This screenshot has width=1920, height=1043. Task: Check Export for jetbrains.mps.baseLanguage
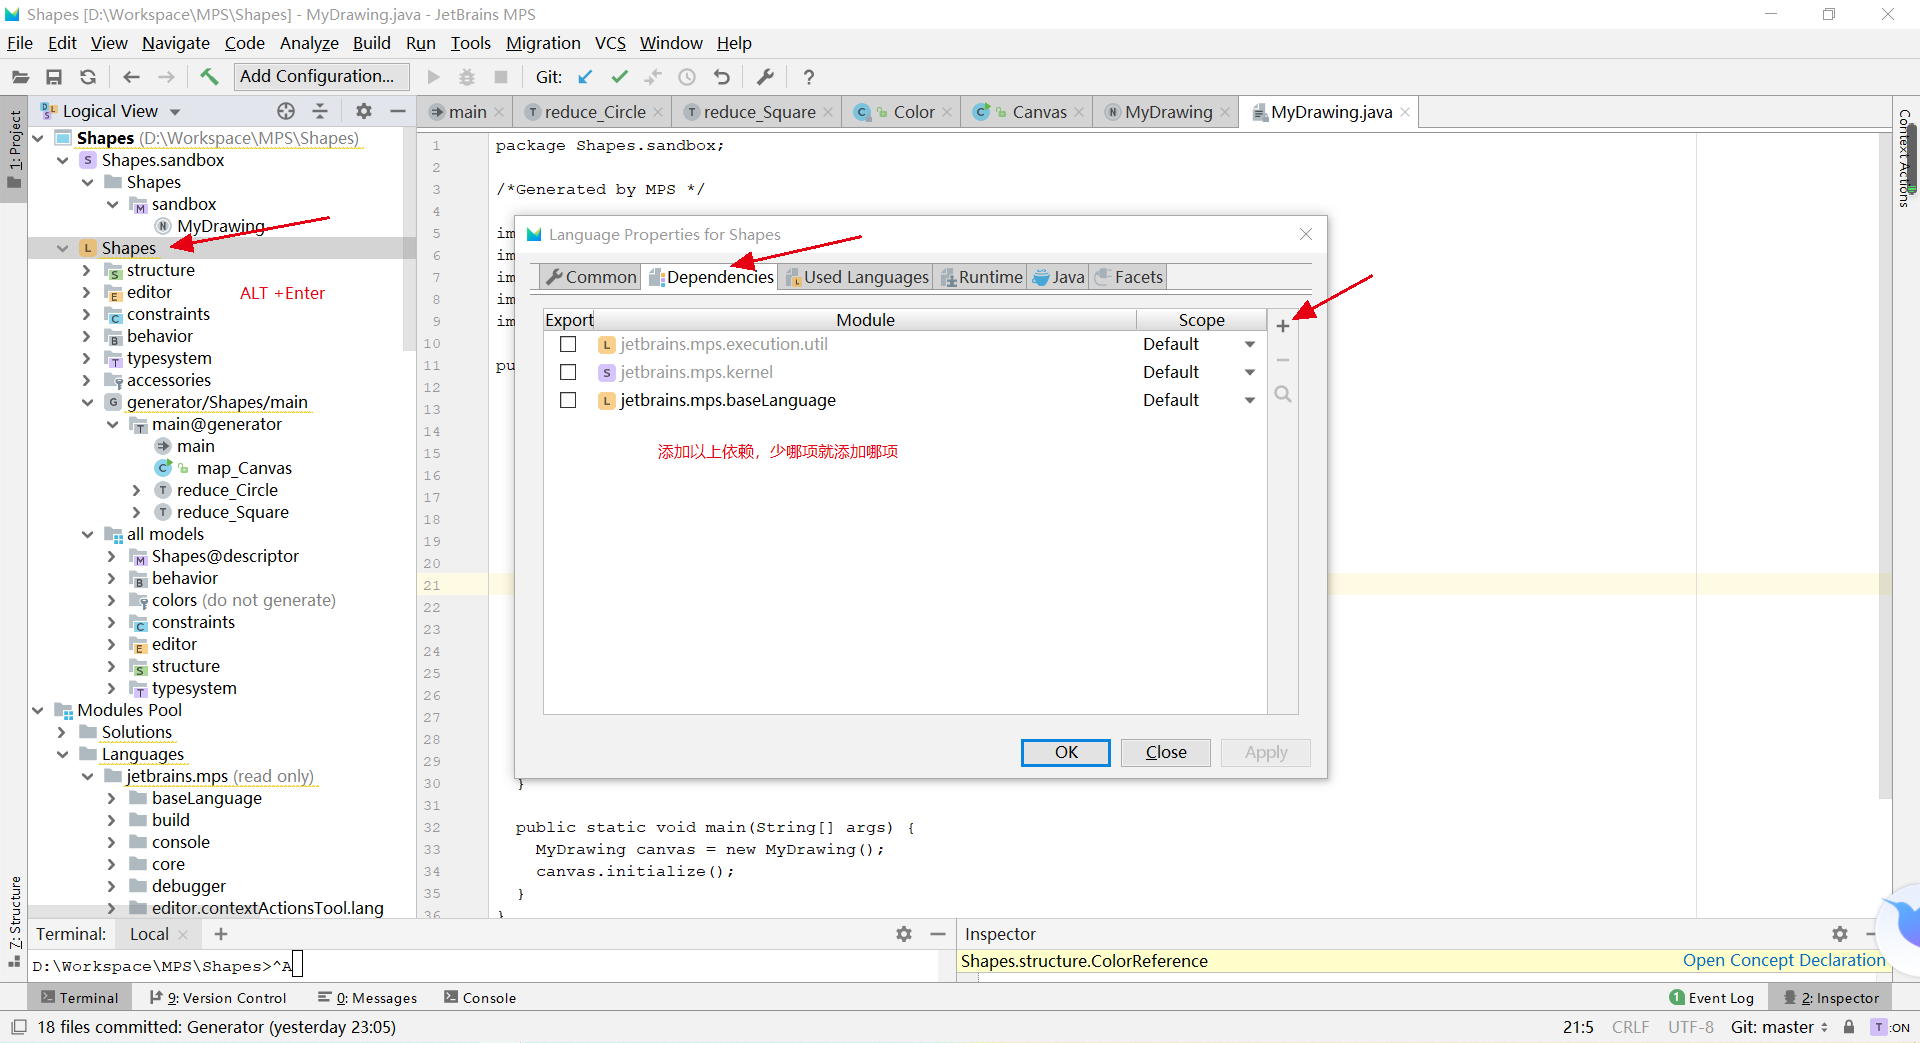(x=569, y=400)
